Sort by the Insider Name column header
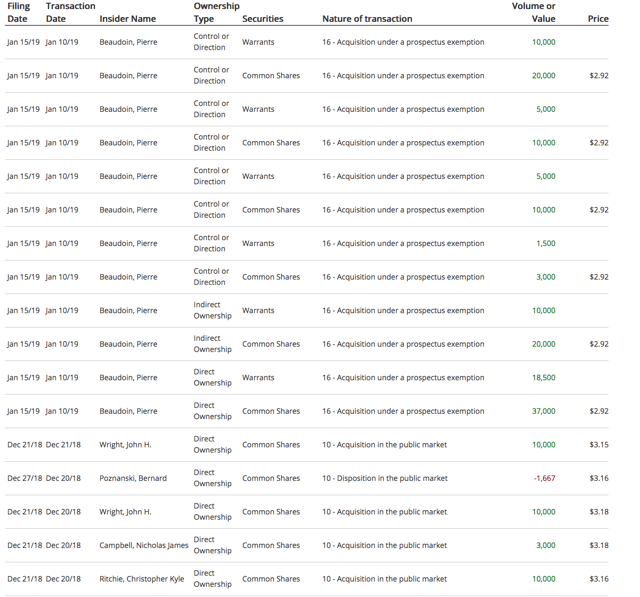This screenshot has height=597, width=640. click(x=127, y=19)
